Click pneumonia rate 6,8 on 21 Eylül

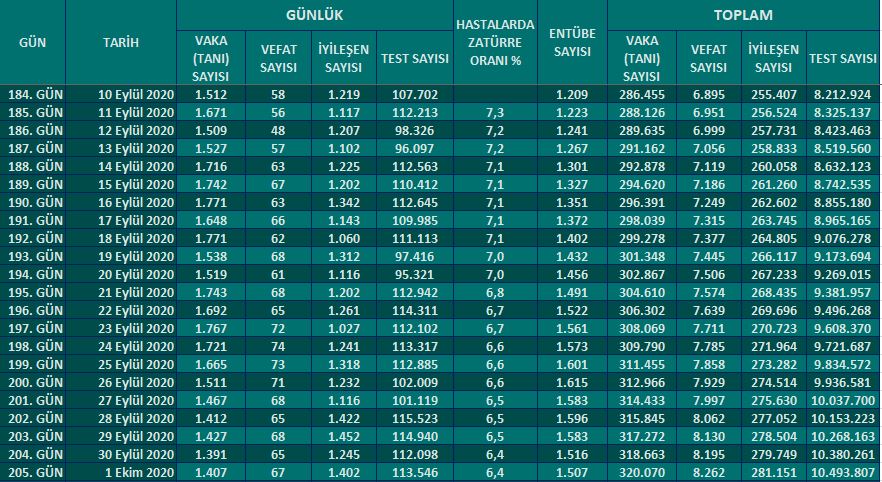click(x=495, y=292)
